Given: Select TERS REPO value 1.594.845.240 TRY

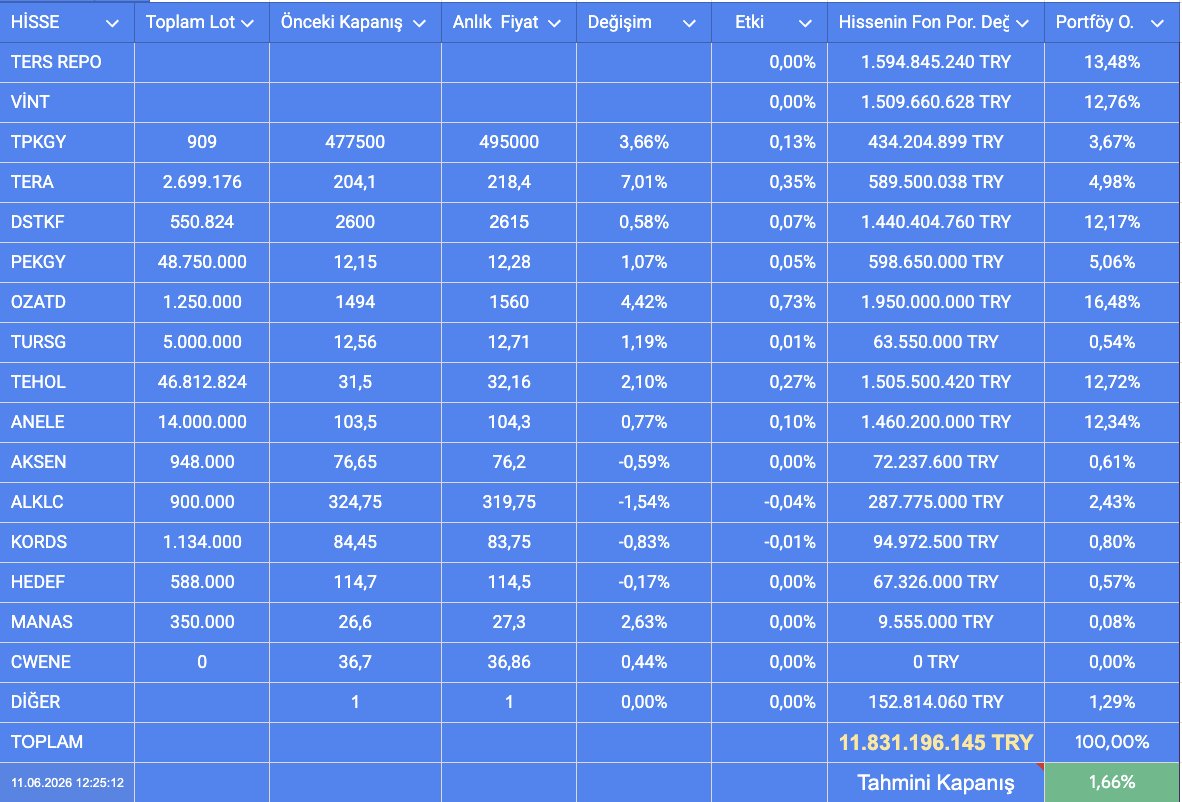Looking at the screenshot, I should [935, 62].
